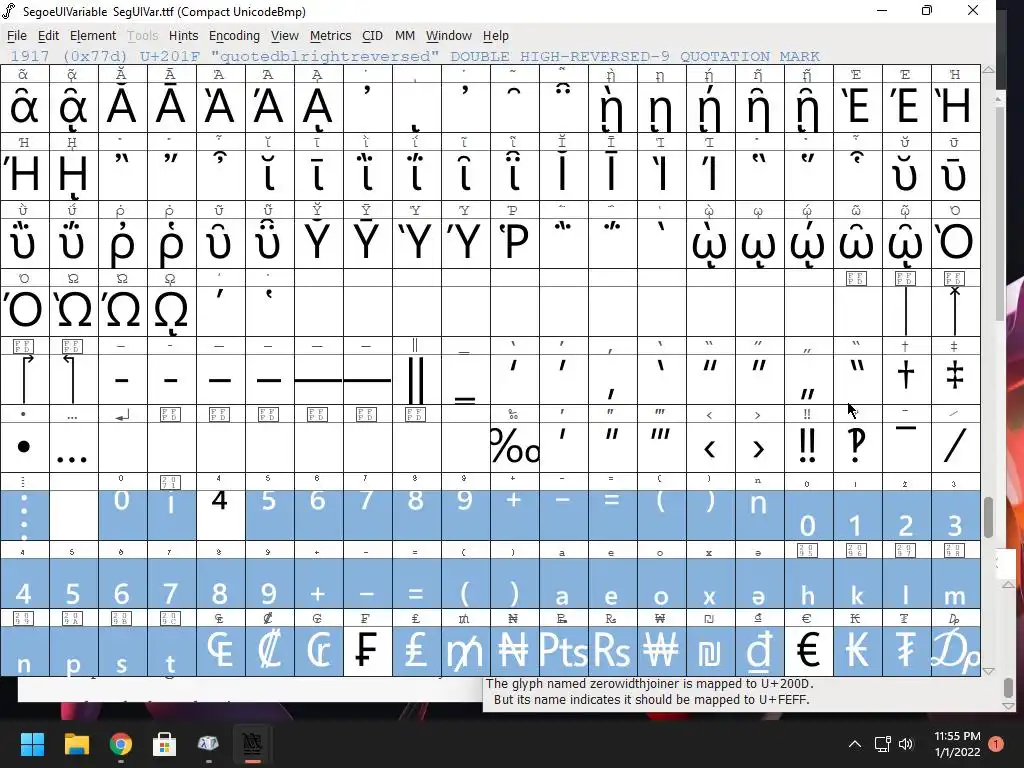1024x768 pixels.
Task: Select the New Sheqel ₪ glyph cell
Action: pos(711,651)
